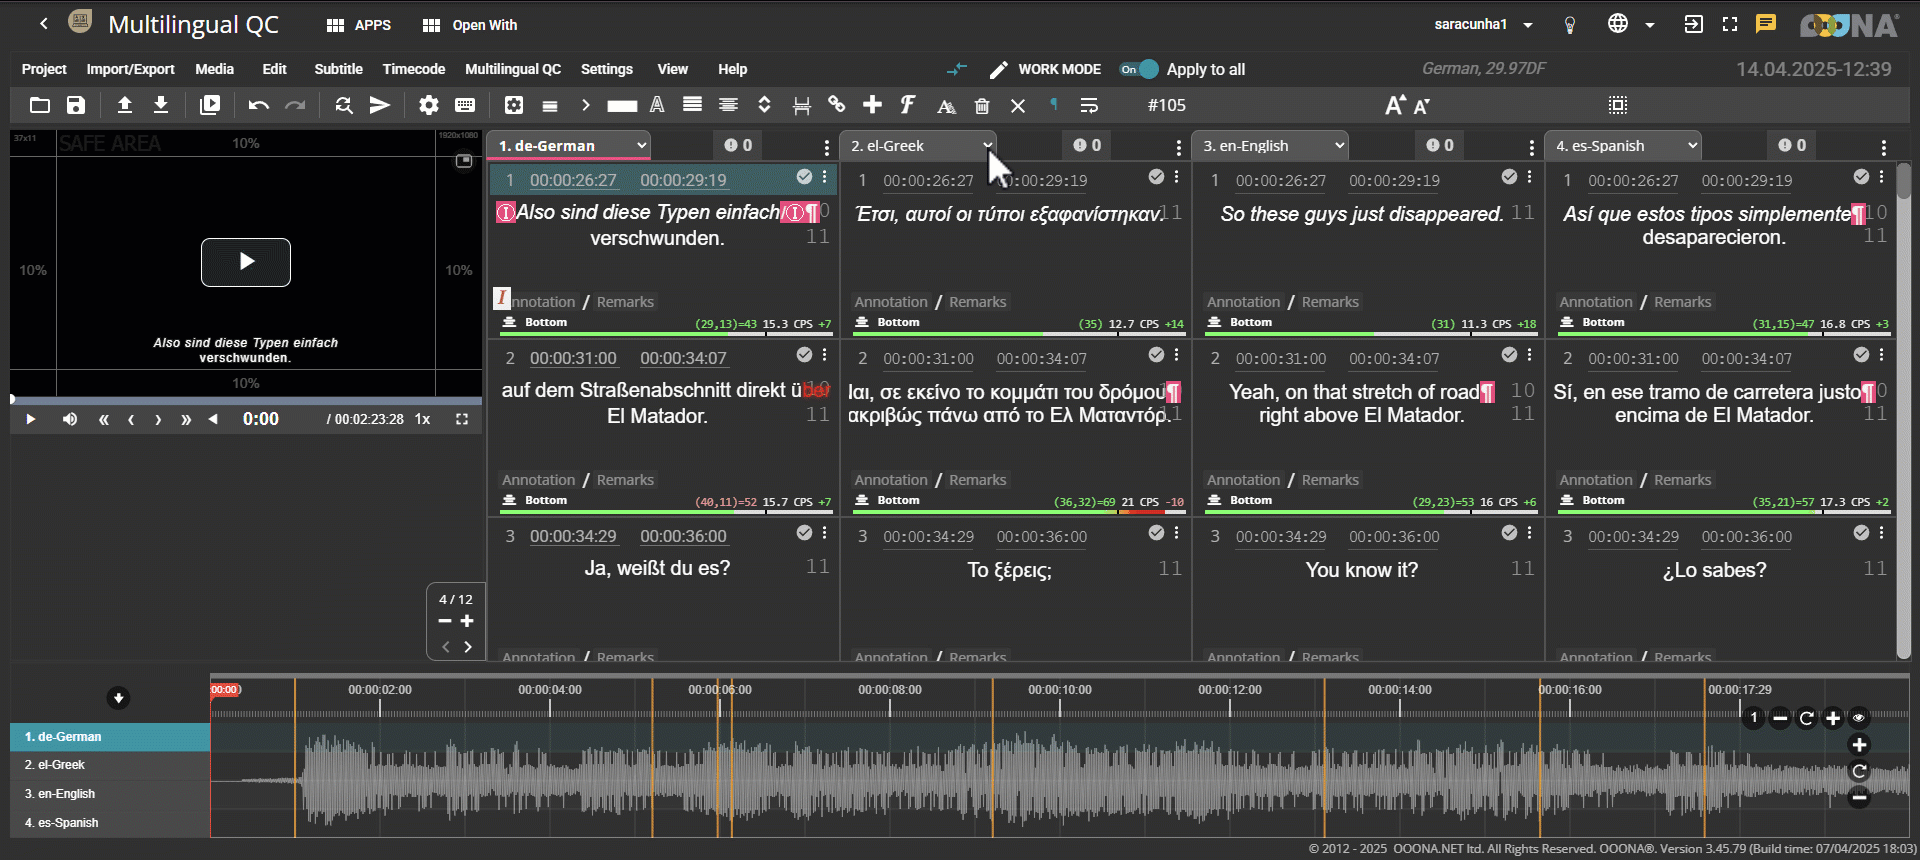
Task: Click the video progress bar
Action: coord(246,400)
